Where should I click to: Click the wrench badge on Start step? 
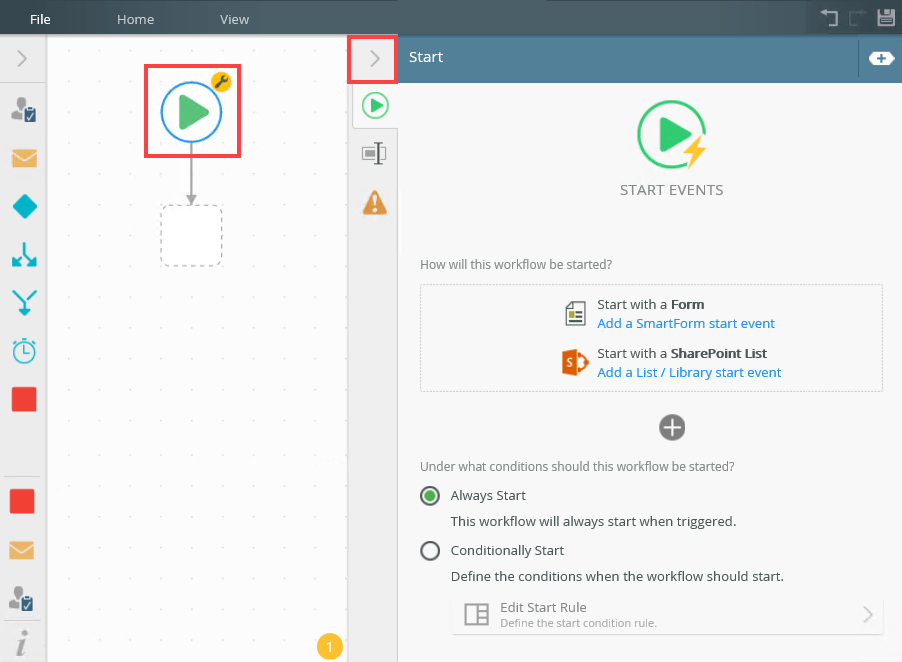click(x=221, y=82)
